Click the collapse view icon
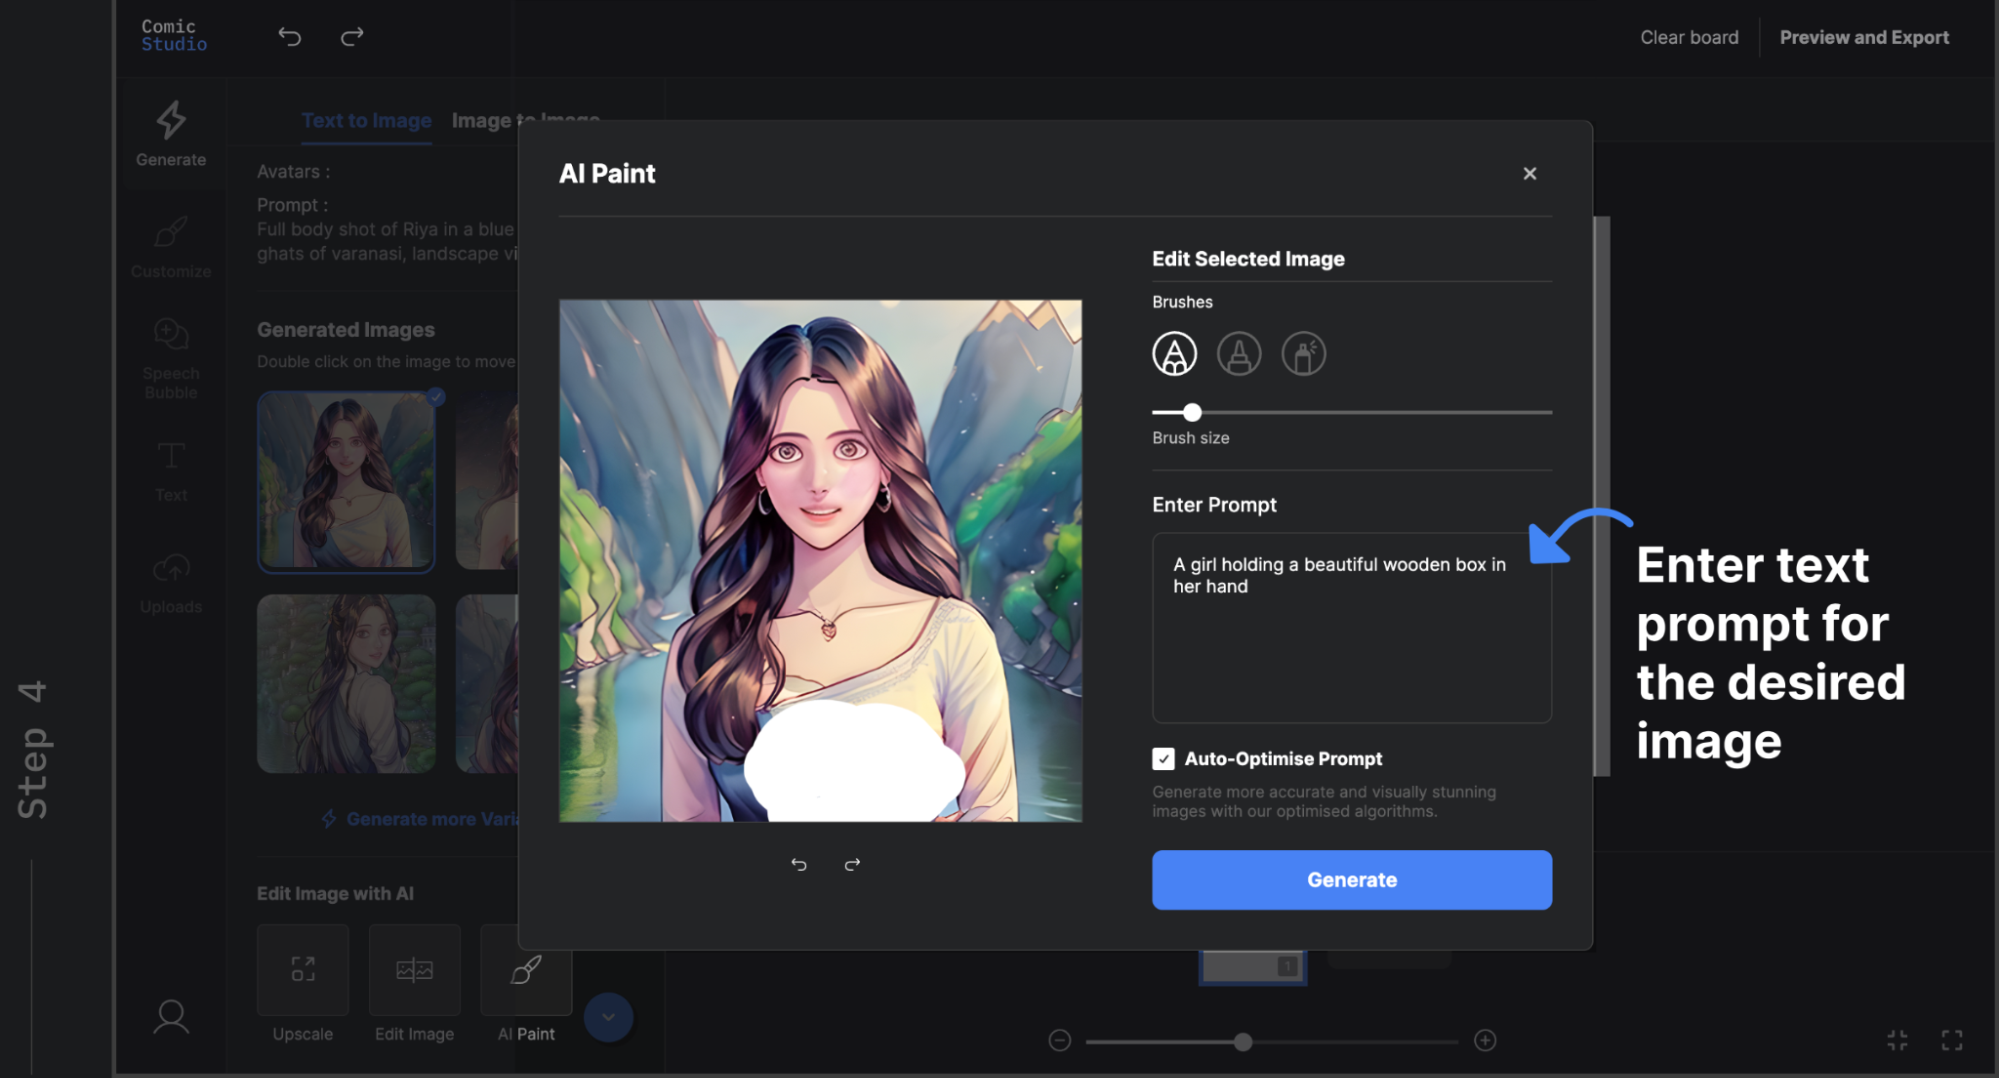Image resolution: width=1999 pixels, height=1078 pixels. pos(1898,1041)
